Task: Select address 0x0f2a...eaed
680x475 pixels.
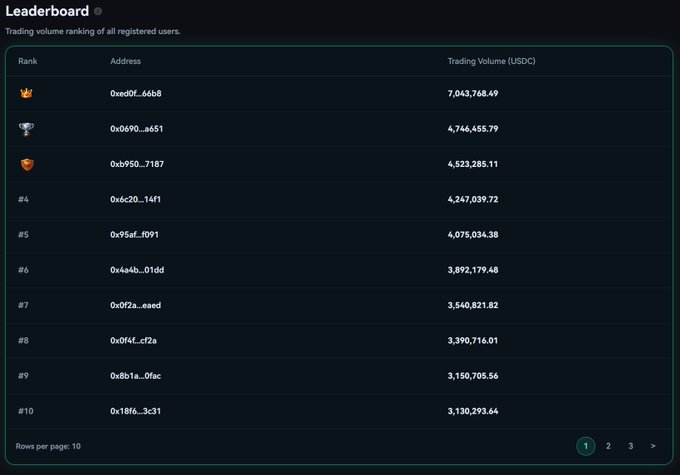Action: (135, 305)
